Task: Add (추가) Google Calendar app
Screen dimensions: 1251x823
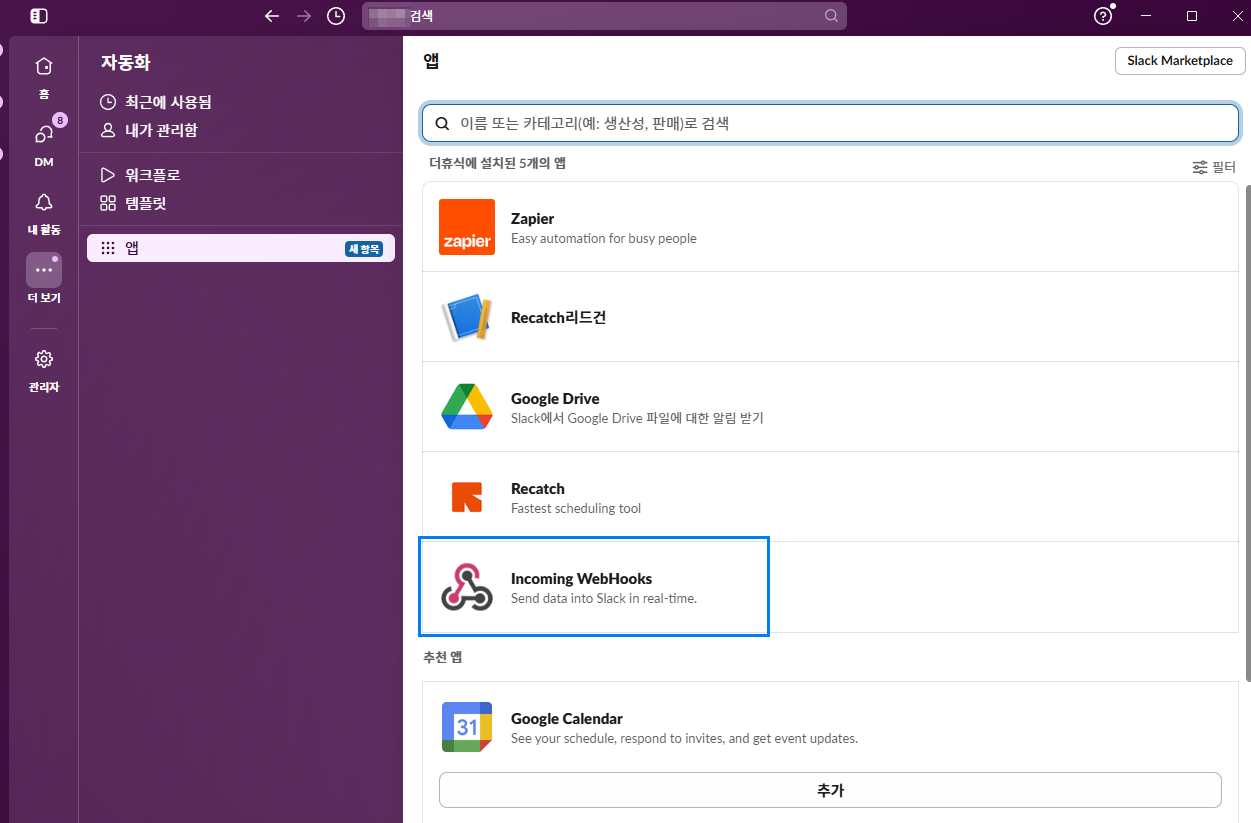Action: point(830,790)
